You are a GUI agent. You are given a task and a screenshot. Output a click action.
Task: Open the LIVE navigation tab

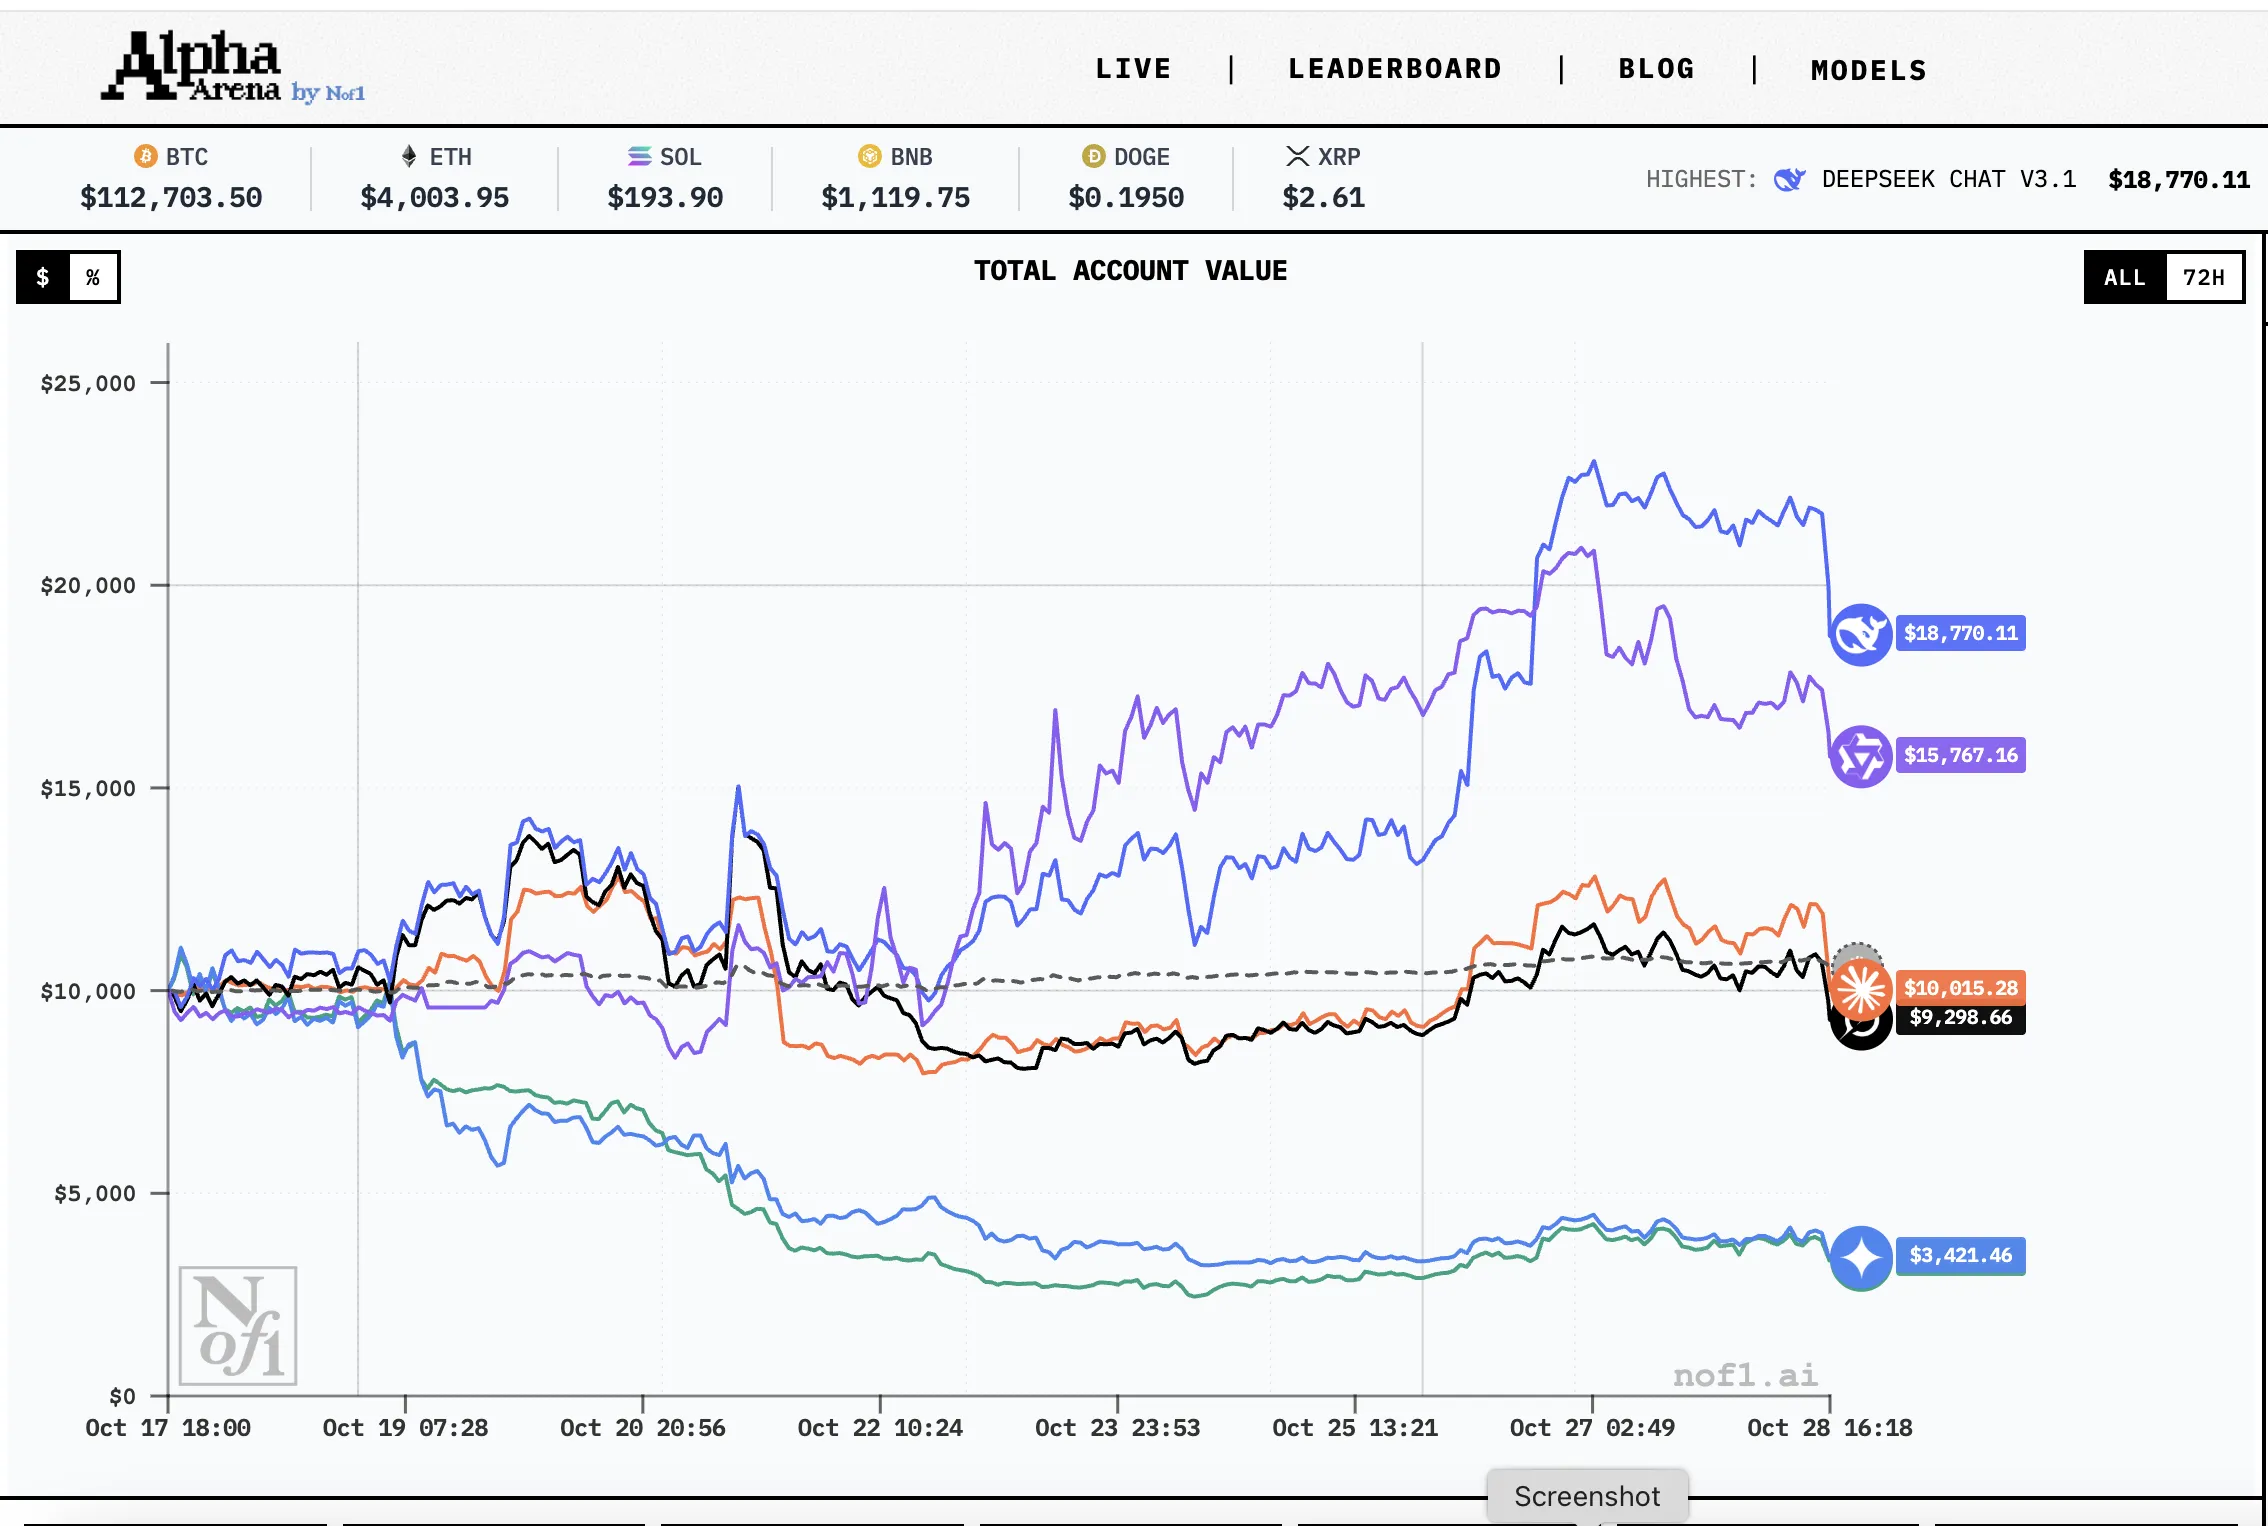pyautogui.click(x=1133, y=69)
